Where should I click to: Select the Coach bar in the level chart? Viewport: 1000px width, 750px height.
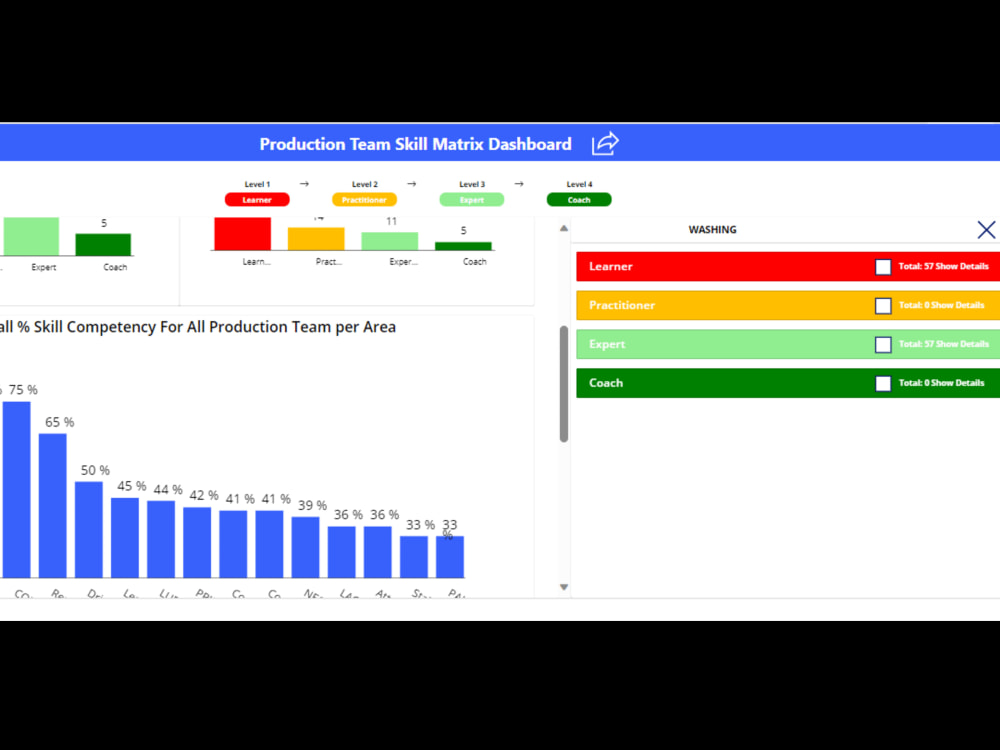point(463,243)
